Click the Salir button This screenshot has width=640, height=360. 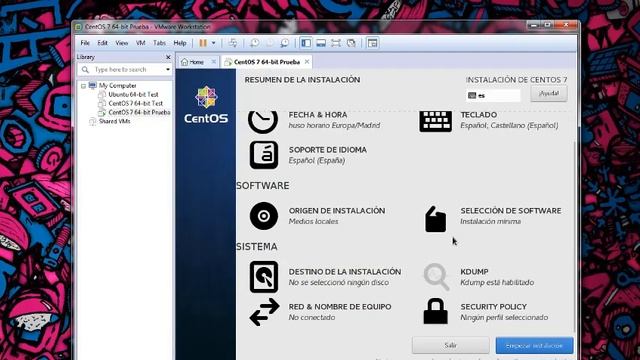(450, 345)
